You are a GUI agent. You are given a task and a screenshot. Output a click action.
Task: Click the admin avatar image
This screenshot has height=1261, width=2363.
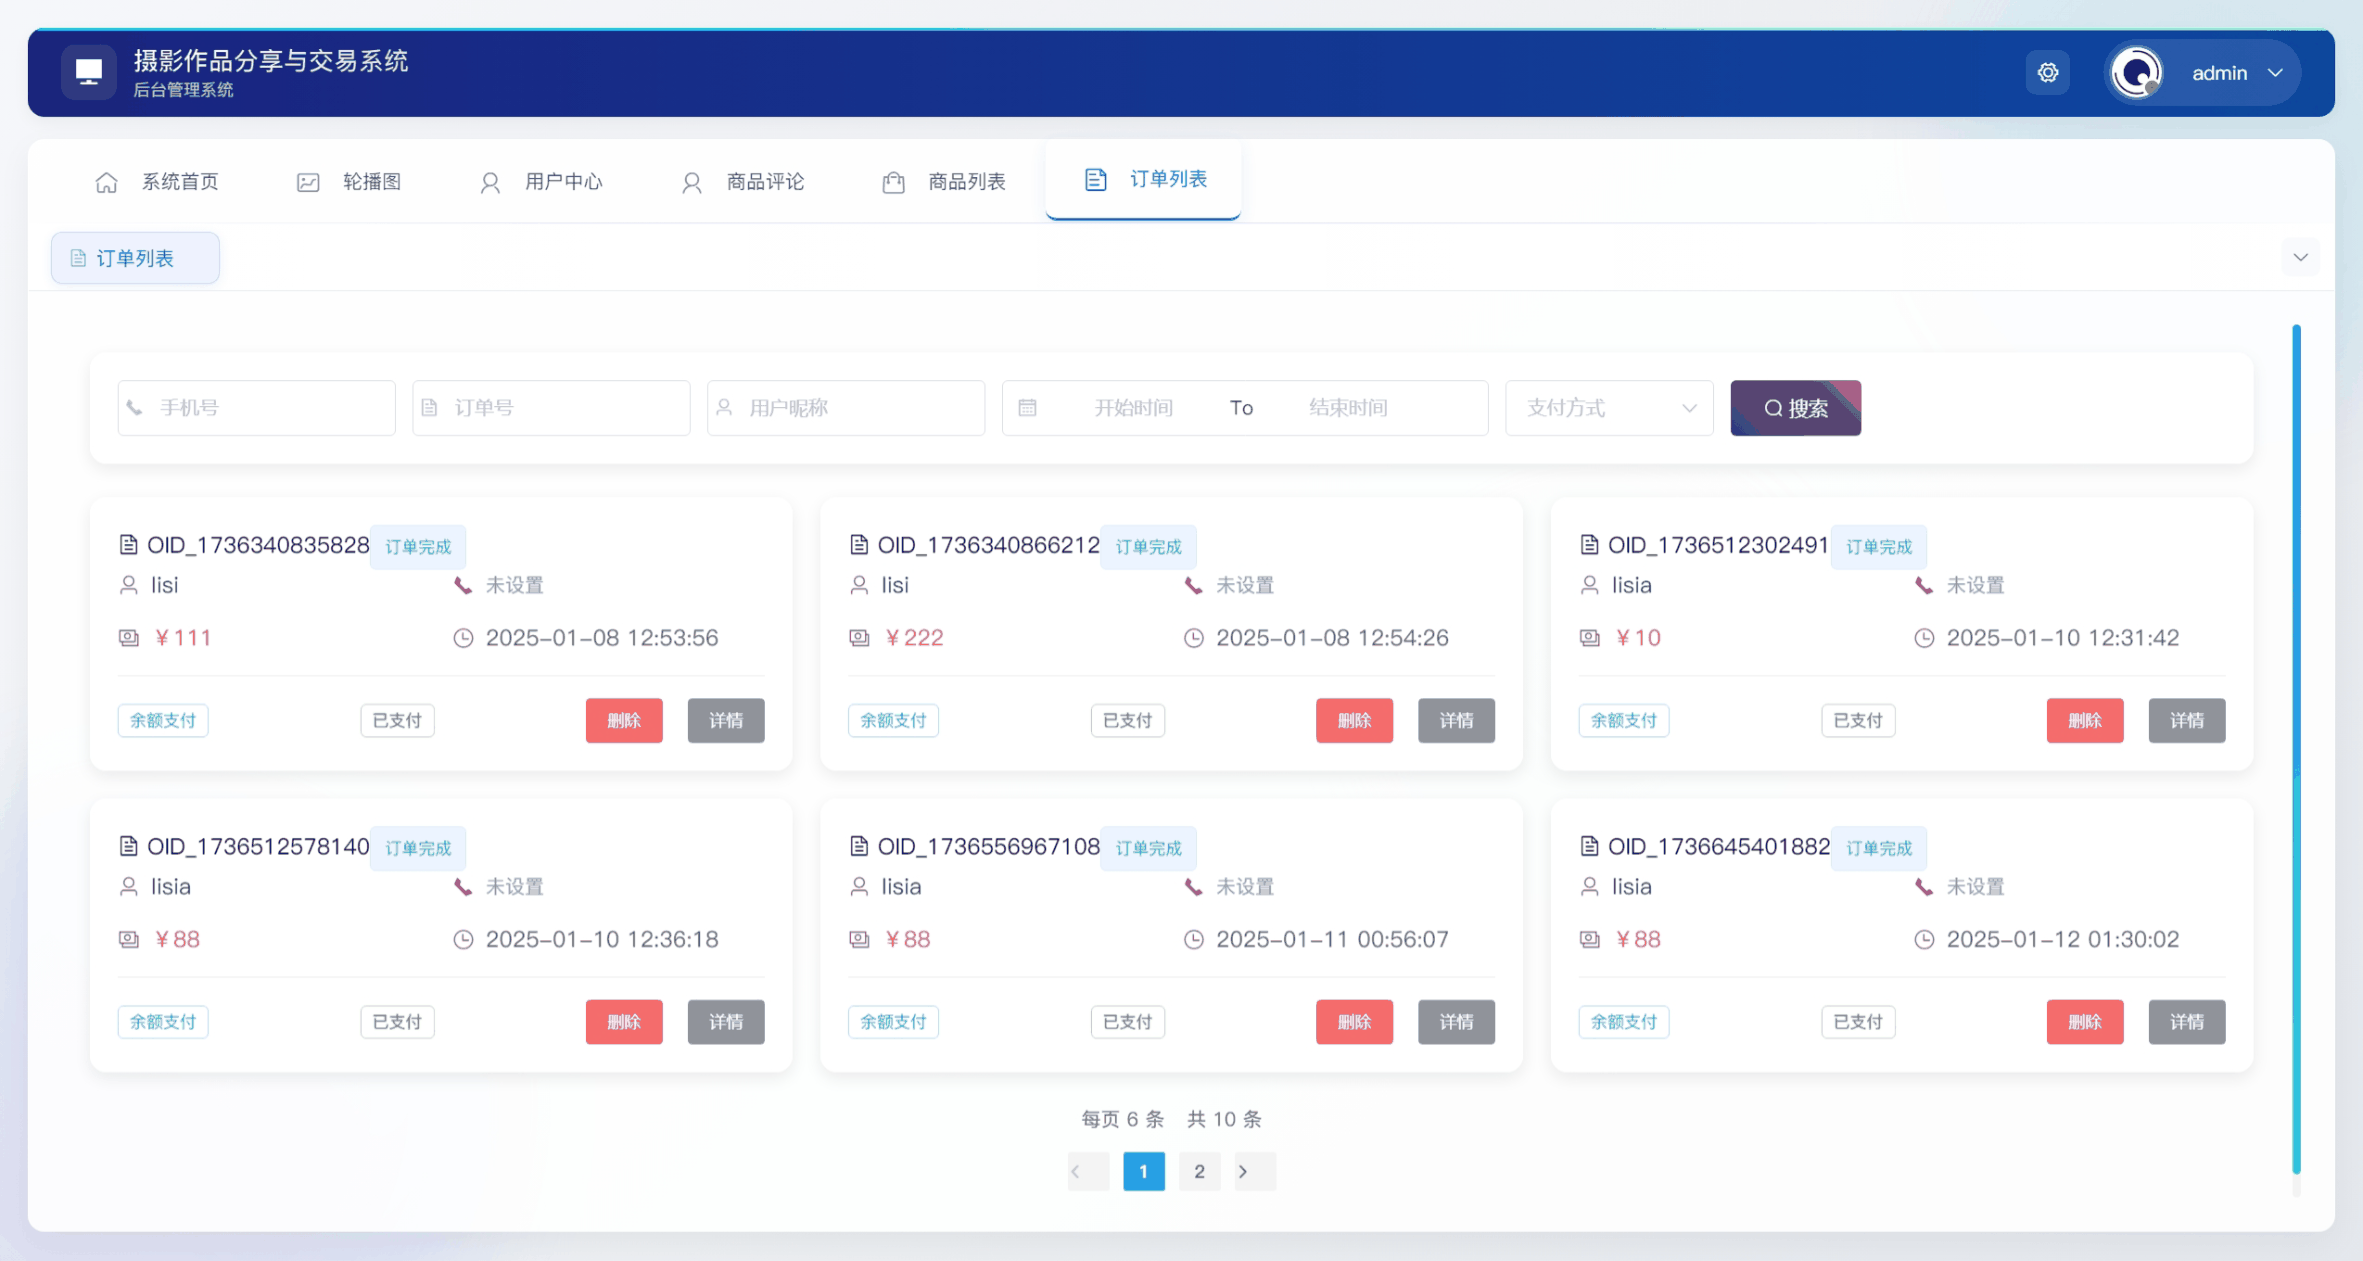2136,73
